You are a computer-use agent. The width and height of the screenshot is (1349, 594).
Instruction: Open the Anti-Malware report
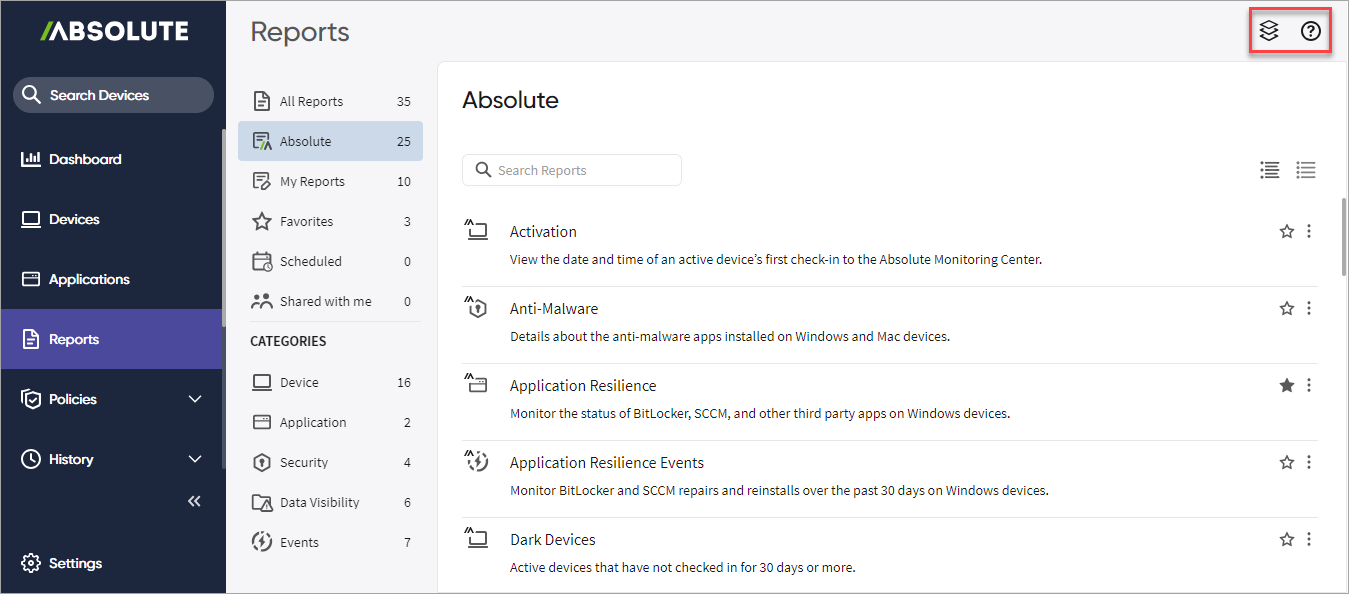[554, 308]
